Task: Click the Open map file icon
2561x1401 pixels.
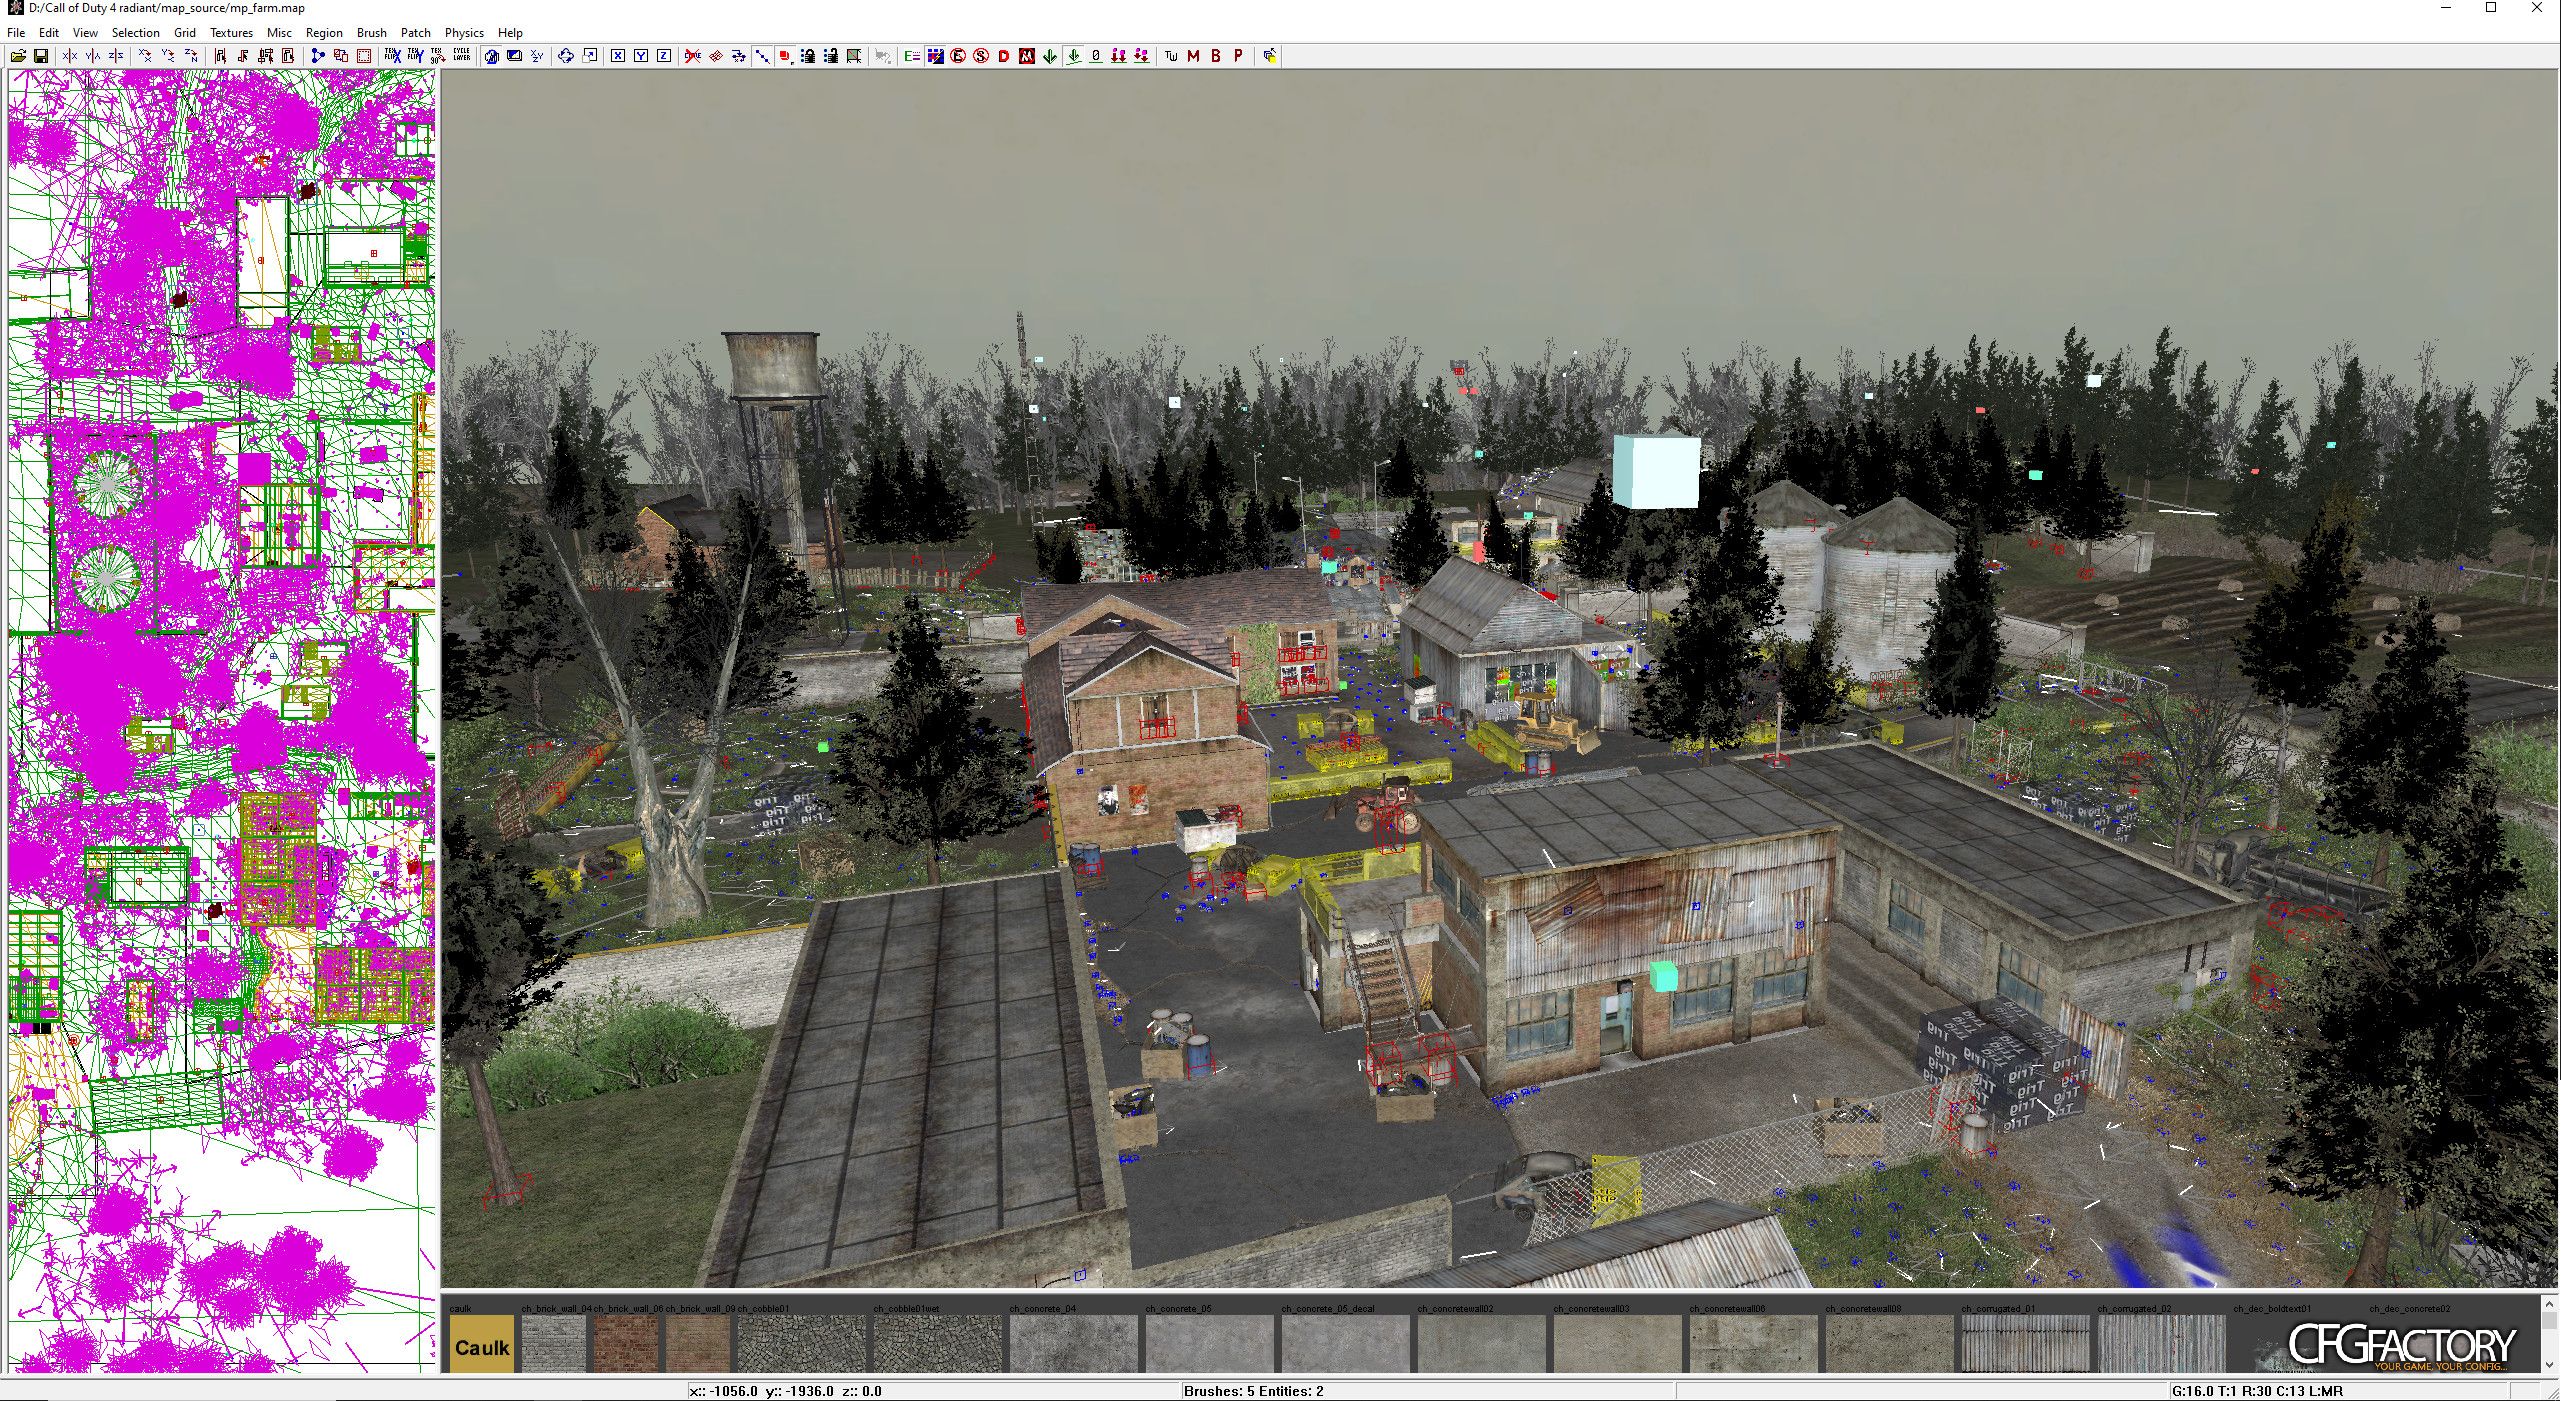Action: tap(18, 56)
